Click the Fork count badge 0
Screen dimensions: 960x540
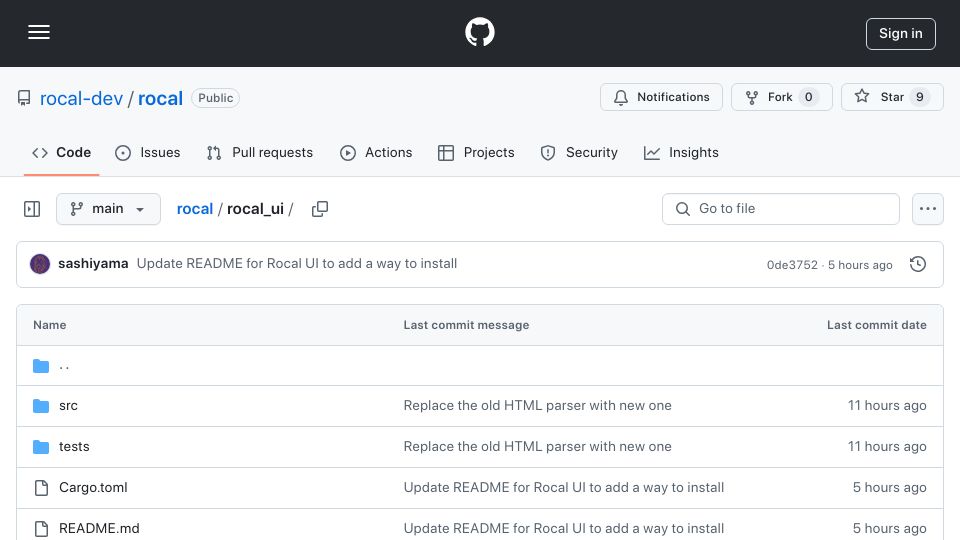click(808, 97)
